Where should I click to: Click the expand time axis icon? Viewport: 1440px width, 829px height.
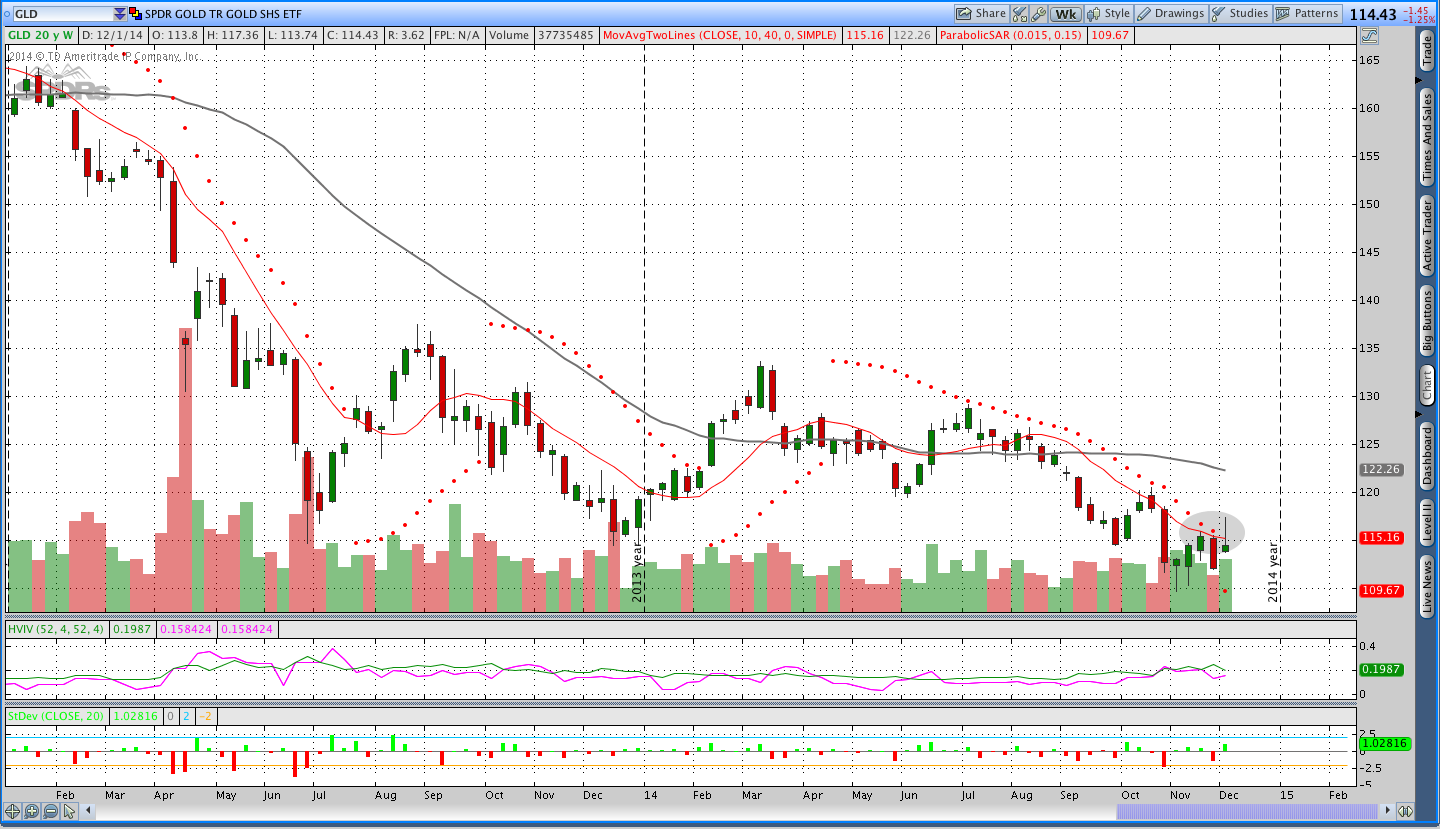pyautogui.click(x=1405, y=811)
